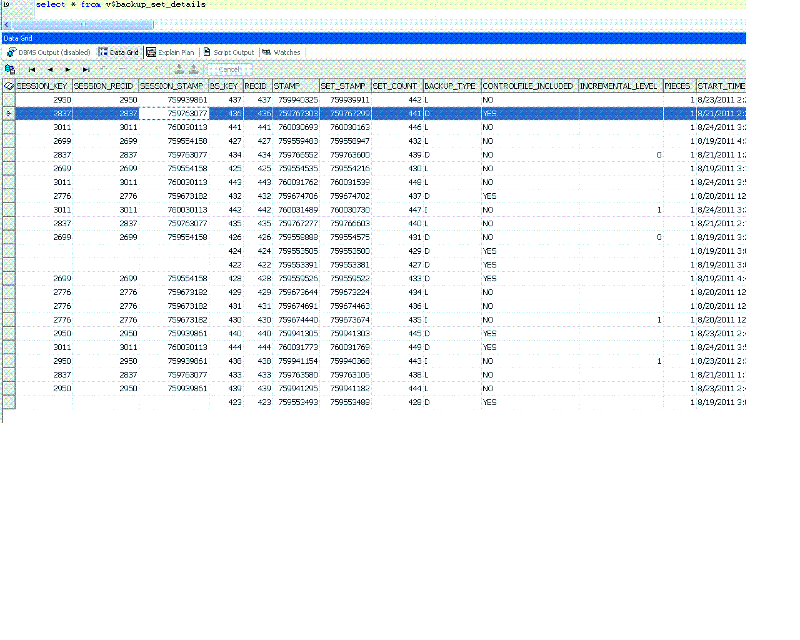Go to the previous record arrow
This screenshot has height=640, width=800.
tap(50, 69)
